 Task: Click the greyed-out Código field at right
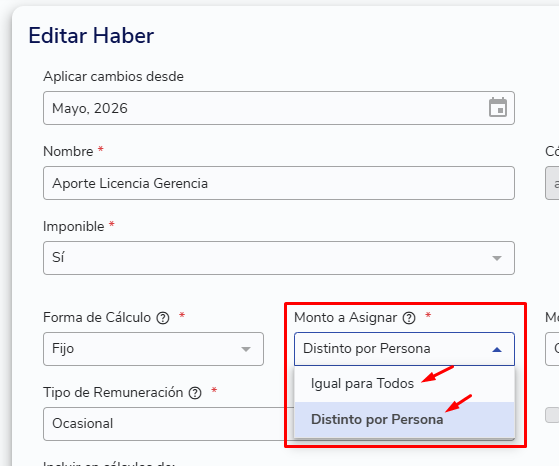[x=552, y=183]
